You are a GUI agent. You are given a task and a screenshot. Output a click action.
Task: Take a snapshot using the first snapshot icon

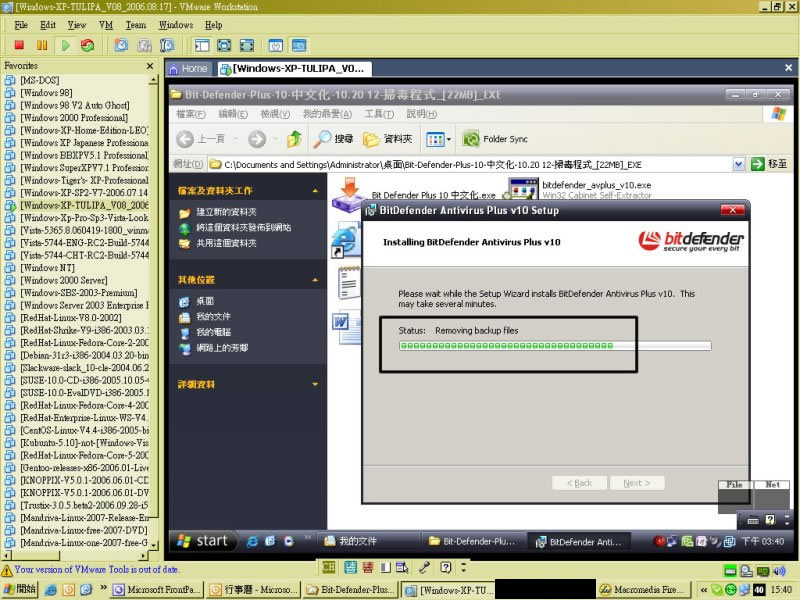click(121, 45)
